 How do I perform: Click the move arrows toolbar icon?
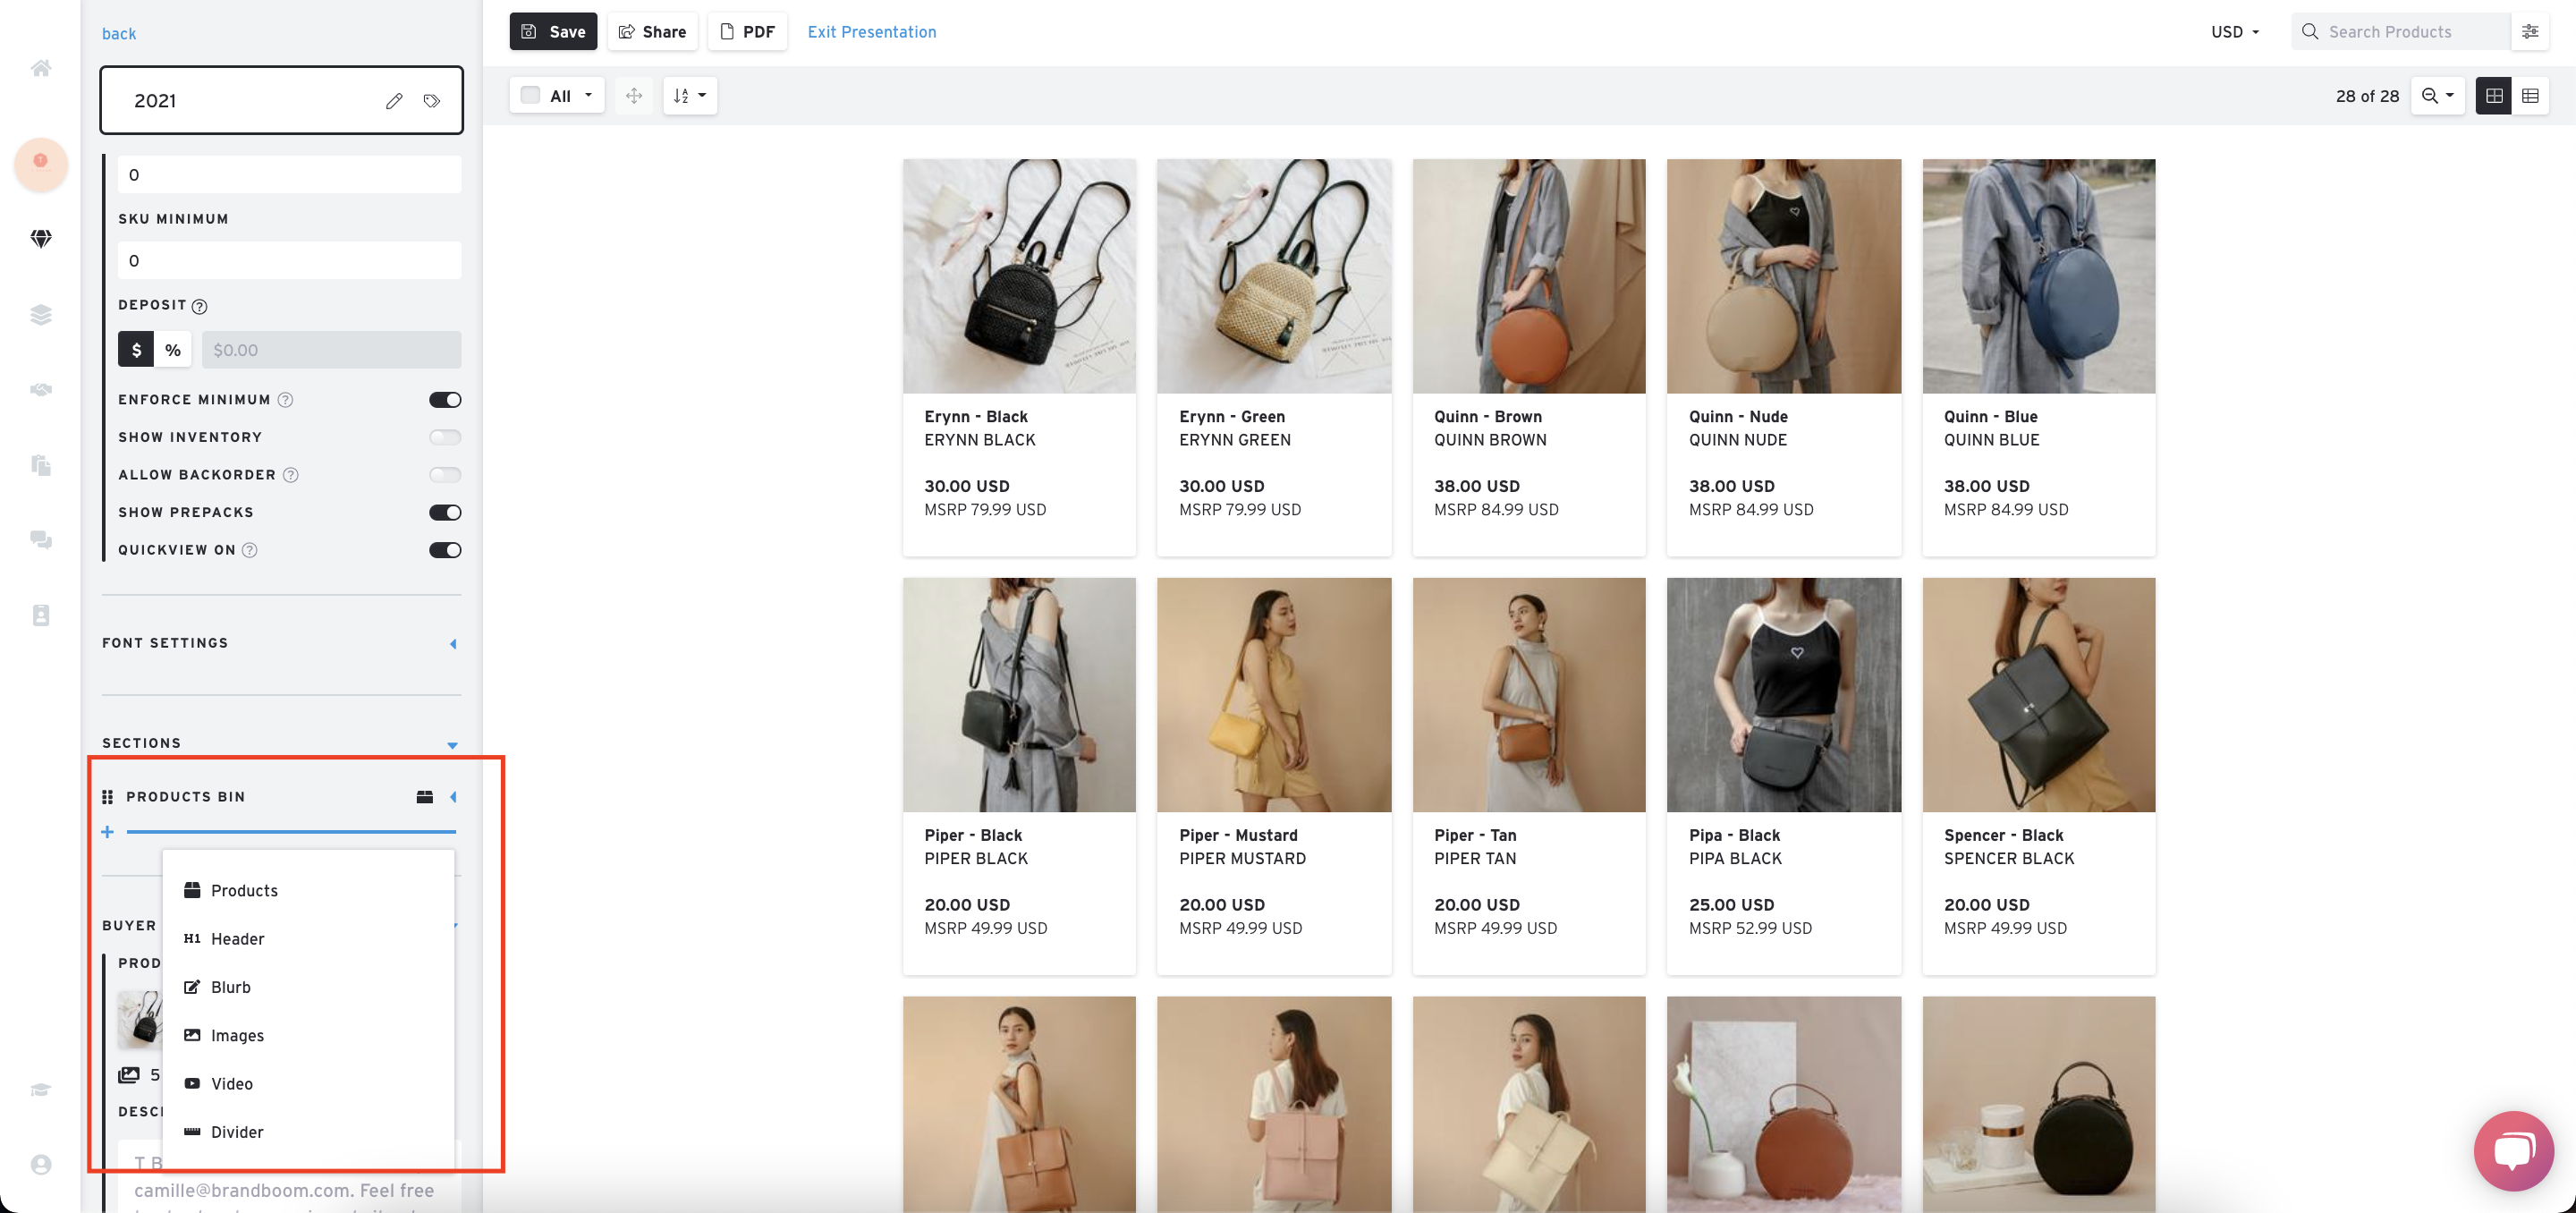tap(634, 96)
